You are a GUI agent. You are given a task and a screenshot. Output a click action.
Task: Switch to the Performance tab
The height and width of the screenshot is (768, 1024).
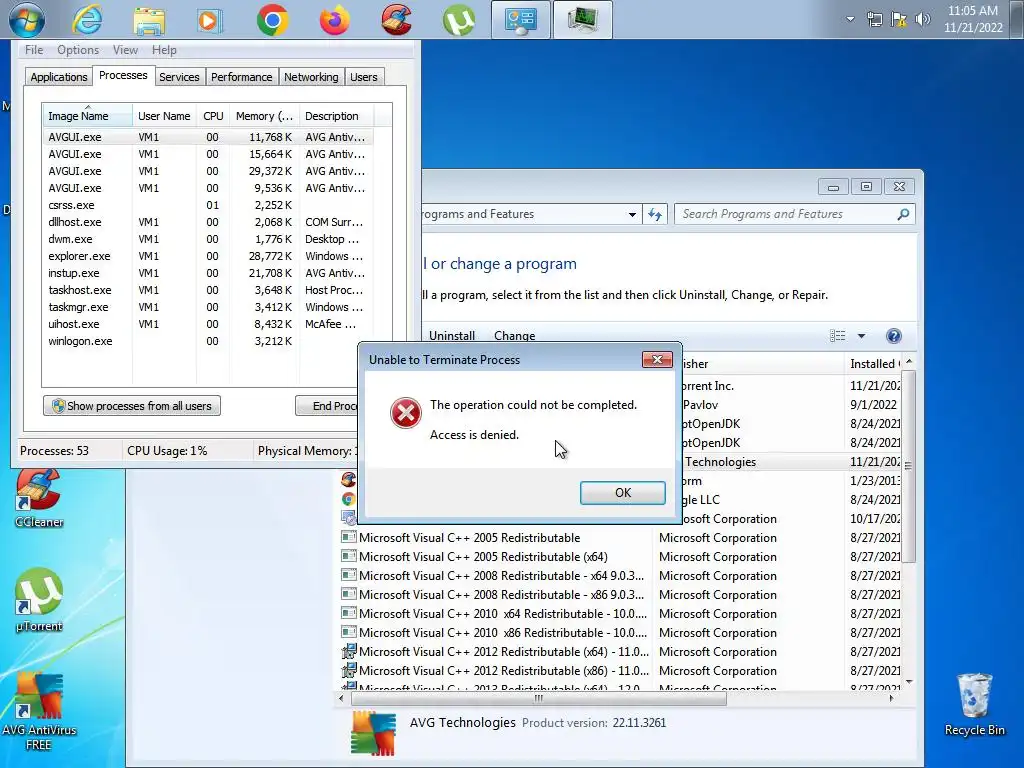[x=241, y=77]
